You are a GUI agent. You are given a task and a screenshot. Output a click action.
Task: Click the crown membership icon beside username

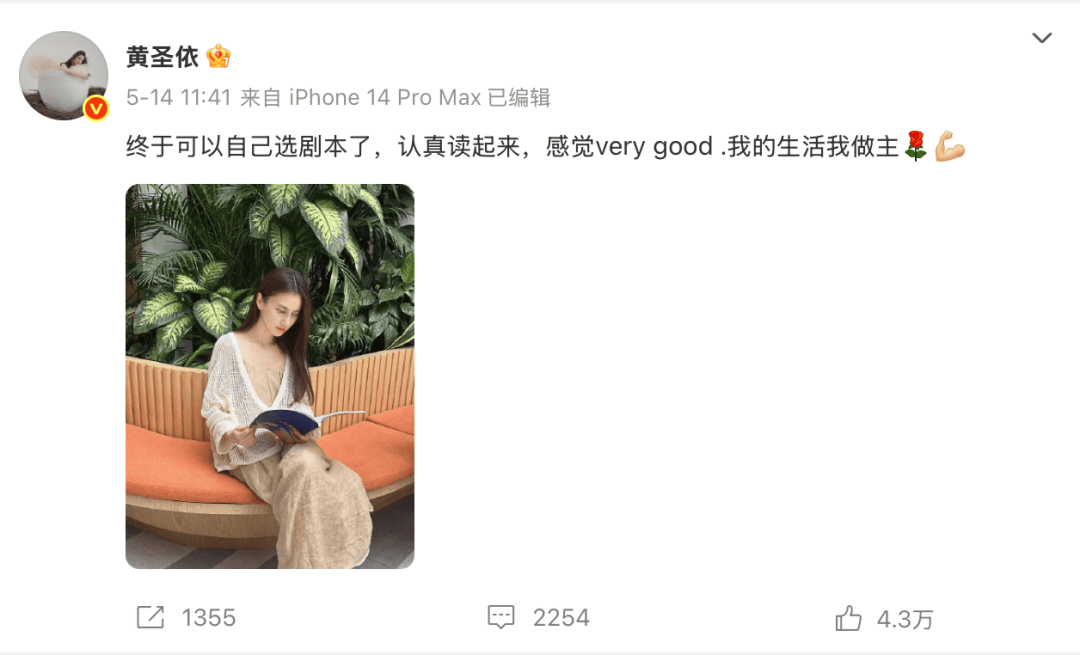coord(218,56)
